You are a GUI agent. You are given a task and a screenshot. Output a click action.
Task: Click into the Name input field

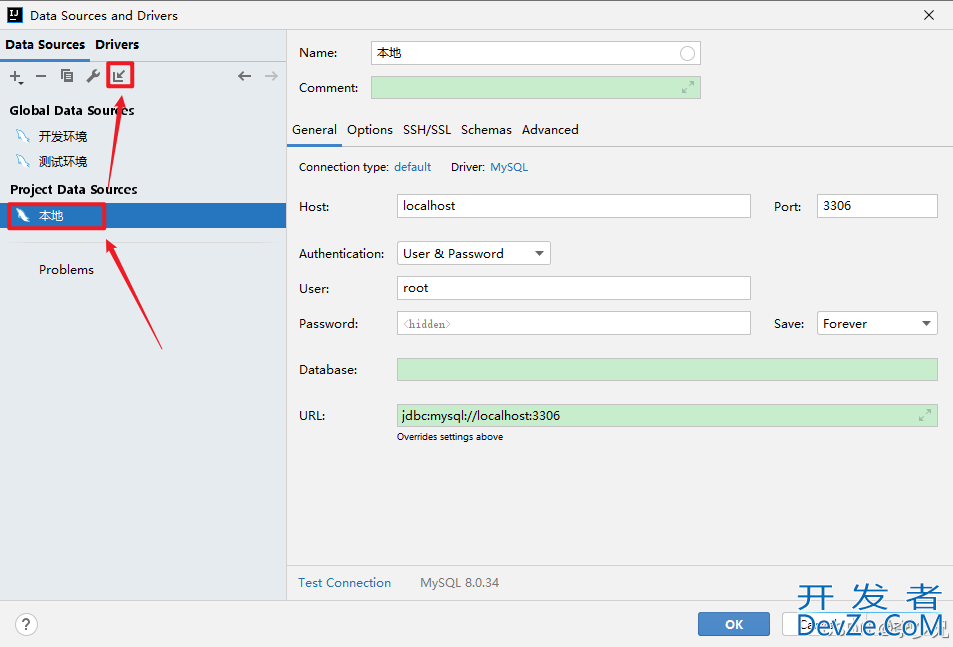point(535,53)
